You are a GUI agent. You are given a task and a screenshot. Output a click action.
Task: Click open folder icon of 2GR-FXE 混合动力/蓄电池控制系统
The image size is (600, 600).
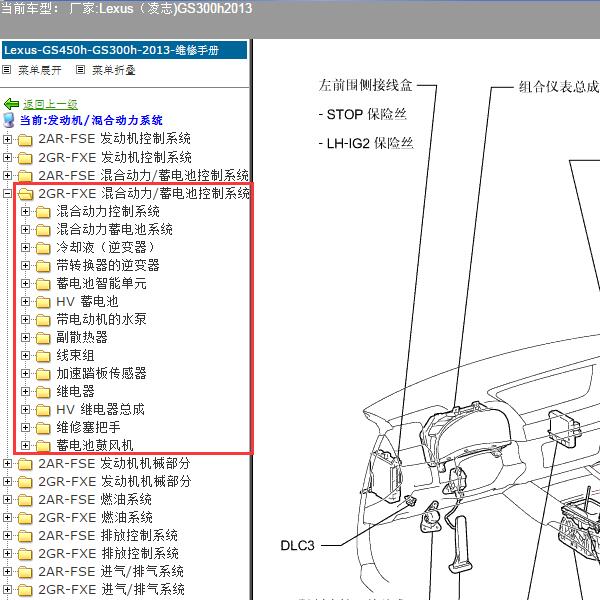26,194
